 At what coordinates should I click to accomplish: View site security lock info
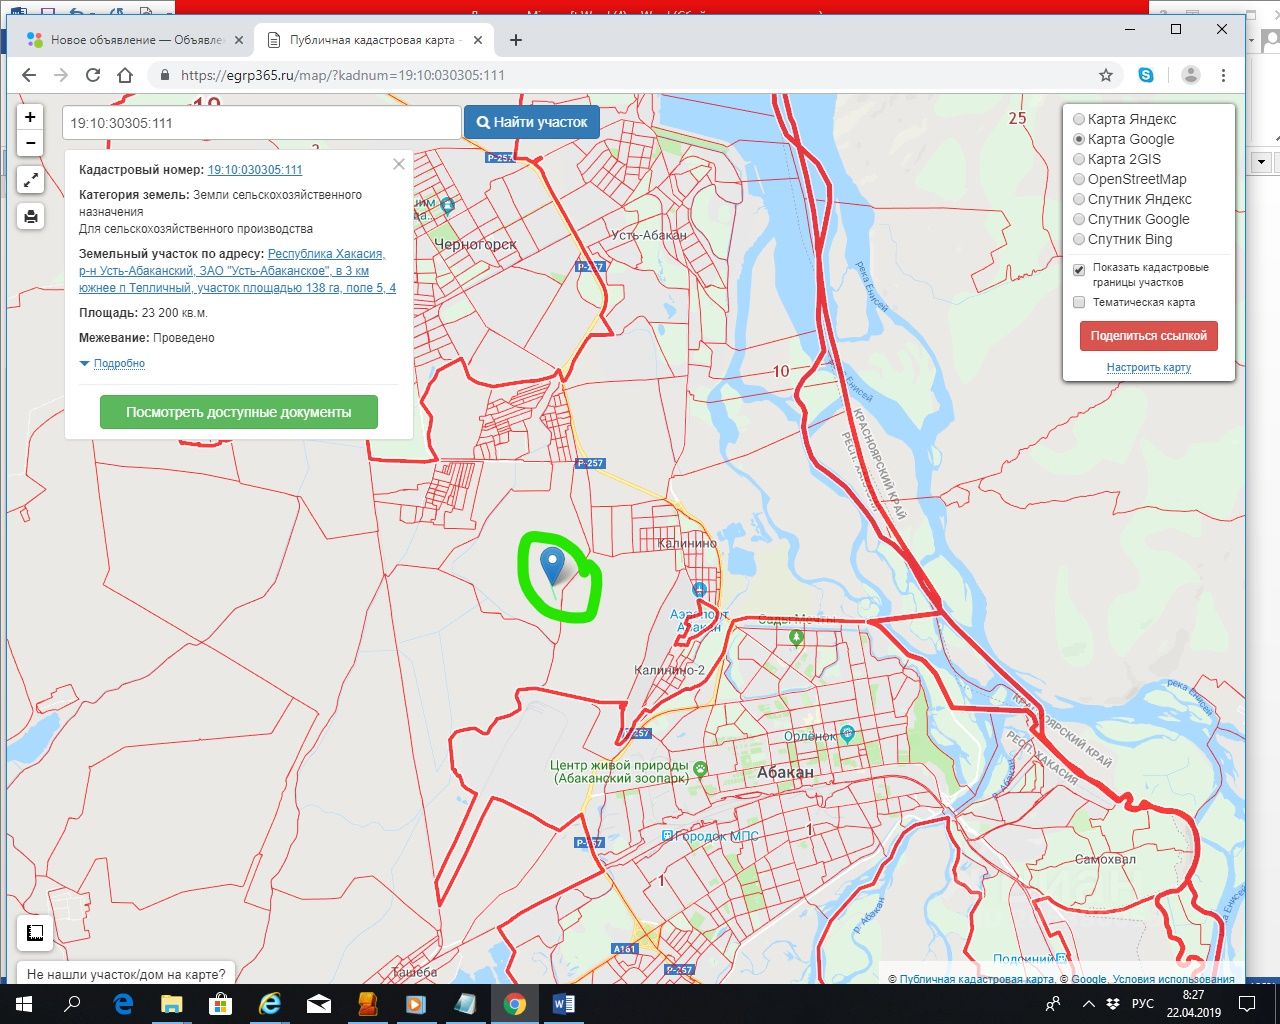165,75
